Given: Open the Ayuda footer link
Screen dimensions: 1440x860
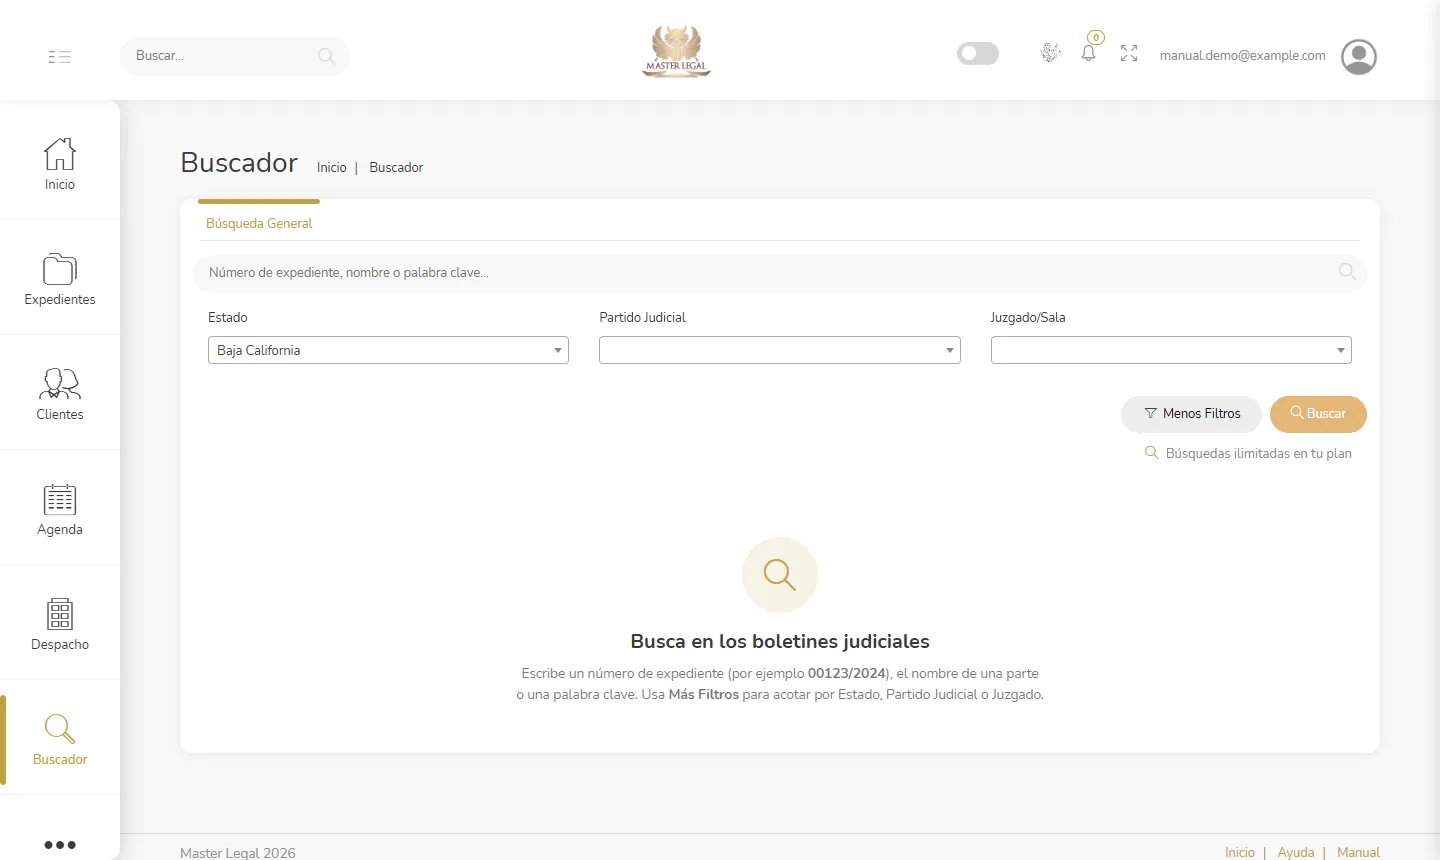Looking at the screenshot, I should pos(1296,852).
